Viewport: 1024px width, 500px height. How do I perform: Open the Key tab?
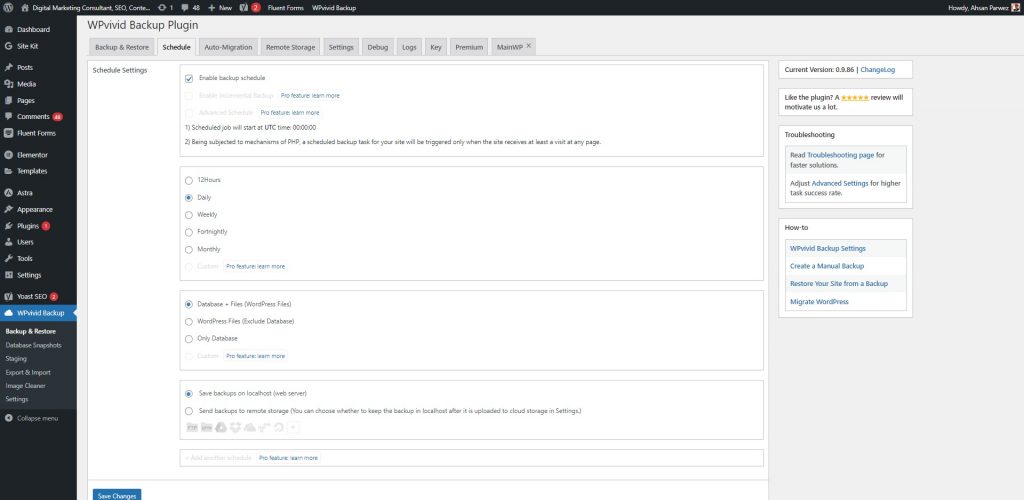pos(436,47)
